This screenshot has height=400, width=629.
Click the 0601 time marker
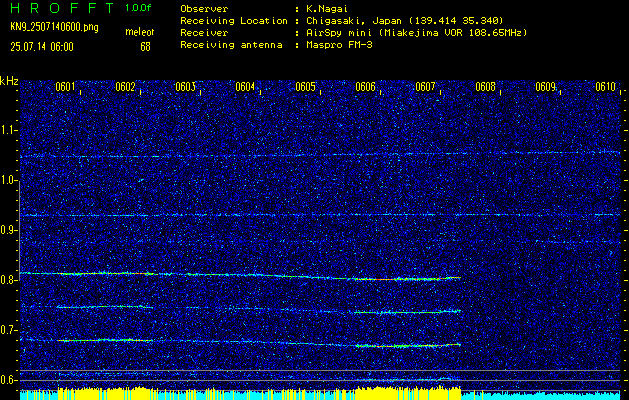pyautogui.click(x=65, y=87)
